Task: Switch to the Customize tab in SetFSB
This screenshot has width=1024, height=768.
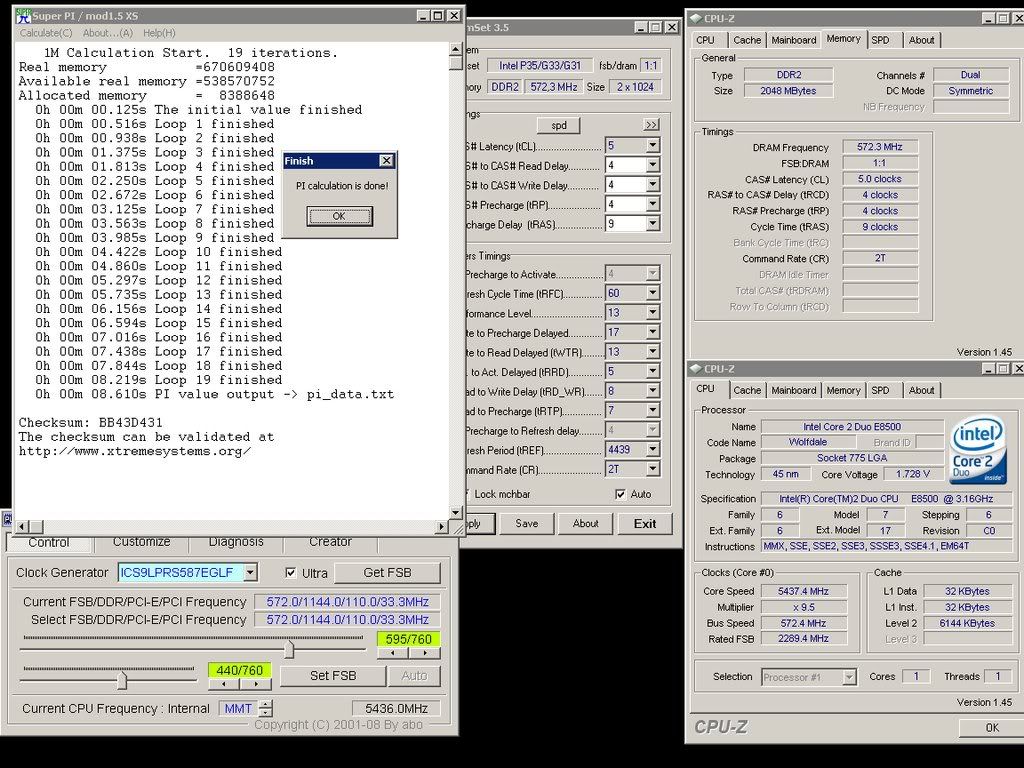Action: 141,542
